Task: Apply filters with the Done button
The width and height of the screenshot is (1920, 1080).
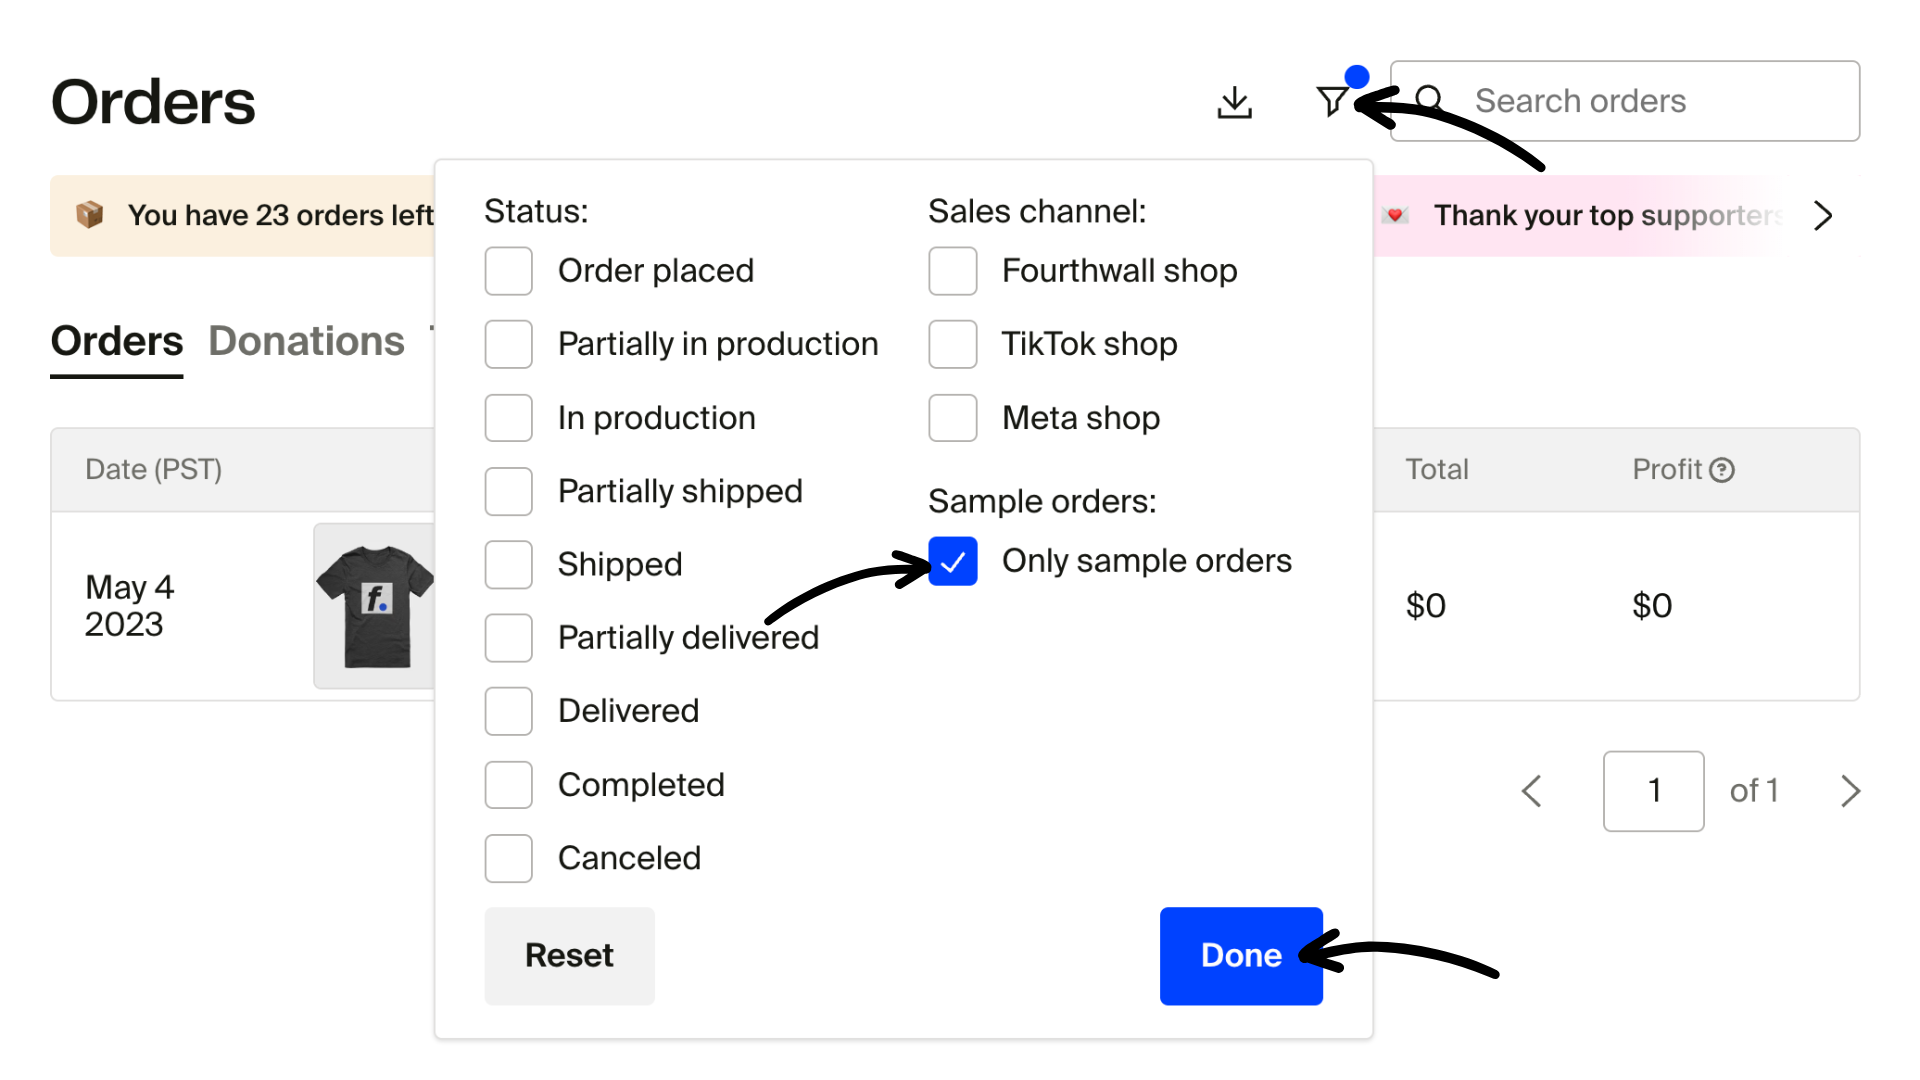Action: tap(1241, 956)
